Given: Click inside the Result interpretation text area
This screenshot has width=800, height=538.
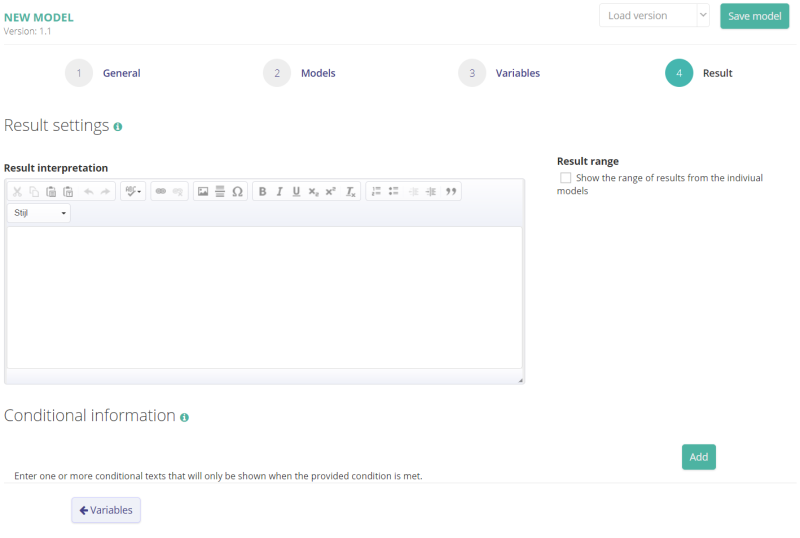Looking at the screenshot, I should tap(264, 297).
